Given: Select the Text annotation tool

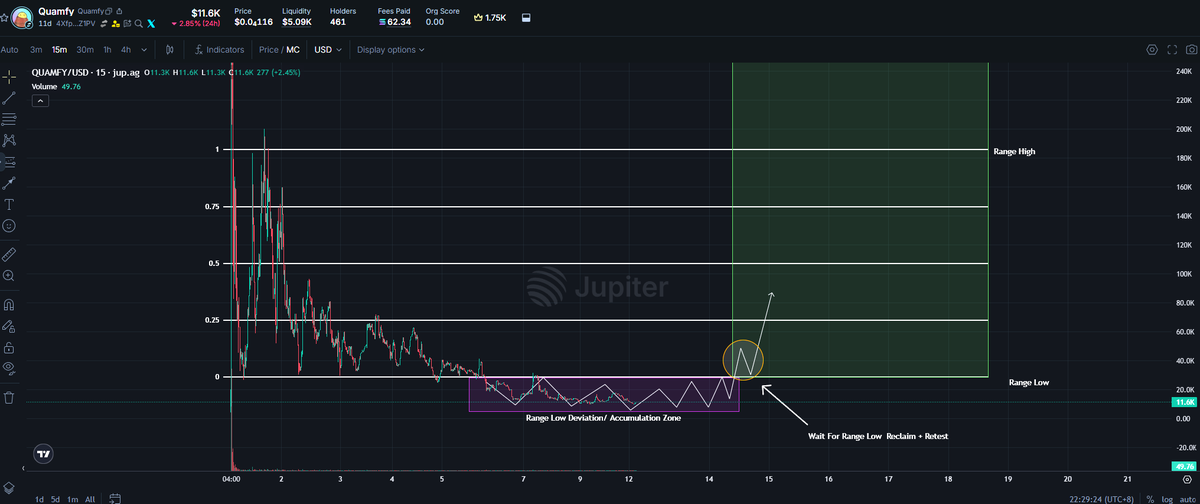Looking at the screenshot, I should point(9,204).
